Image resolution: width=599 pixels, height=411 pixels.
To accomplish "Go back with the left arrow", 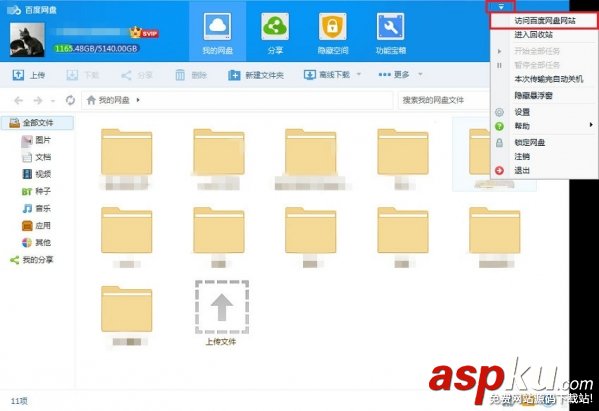I will pos(18,100).
